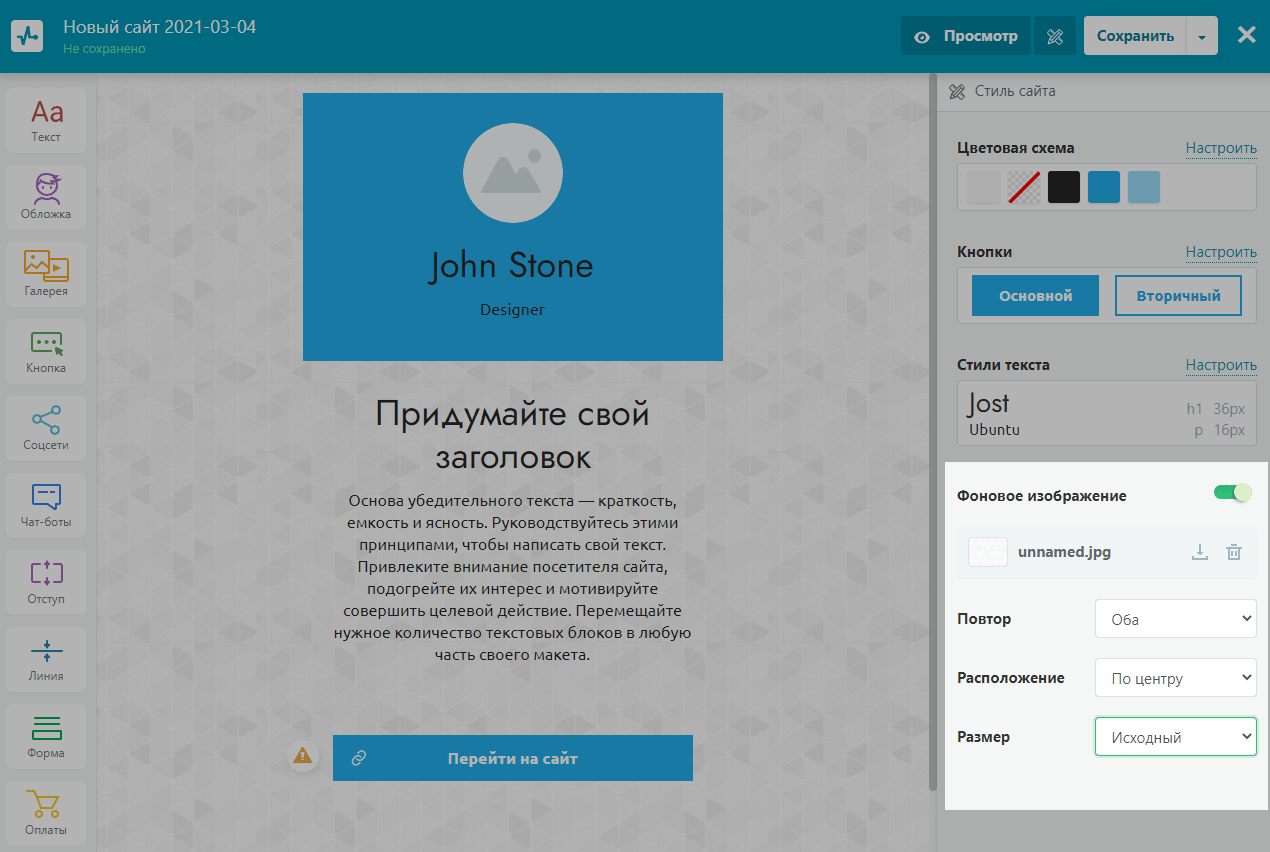
Task: Select the Text block tool
Action: pos(46,120)
